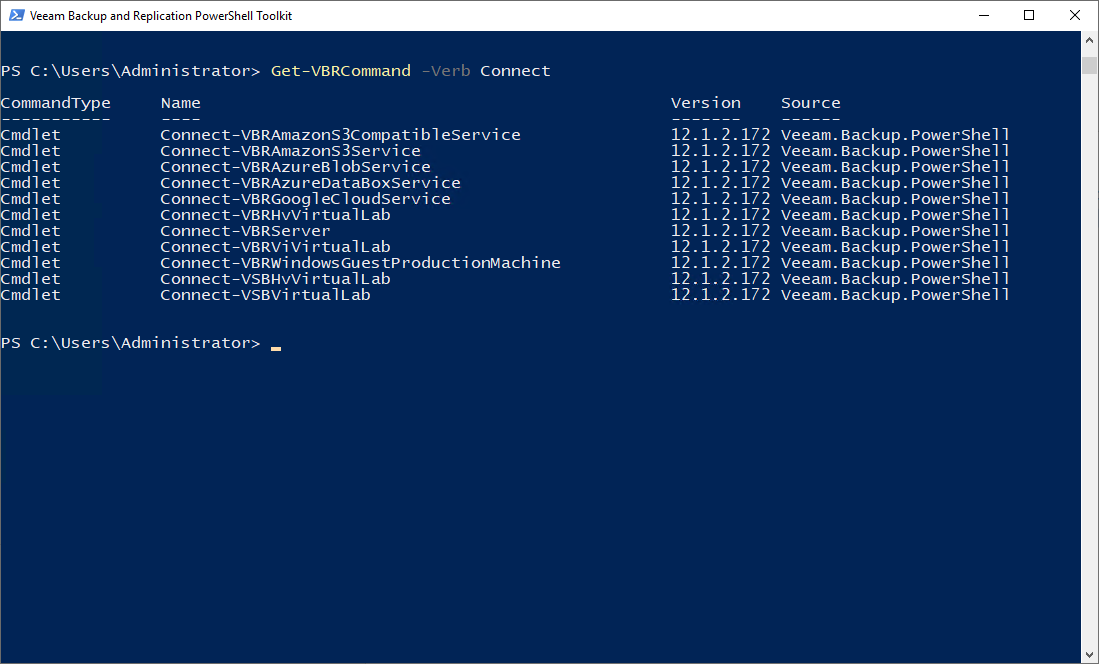
Task: Click Connect-VBRAzureDataBoxService cmdlet name
Action: coord(310,183)
